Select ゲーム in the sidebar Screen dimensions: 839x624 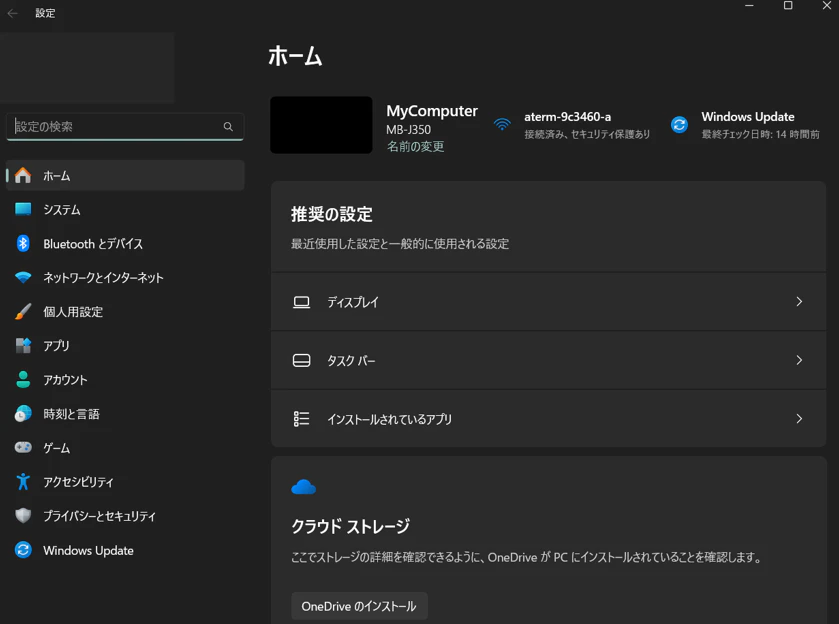tap(125, 447)
